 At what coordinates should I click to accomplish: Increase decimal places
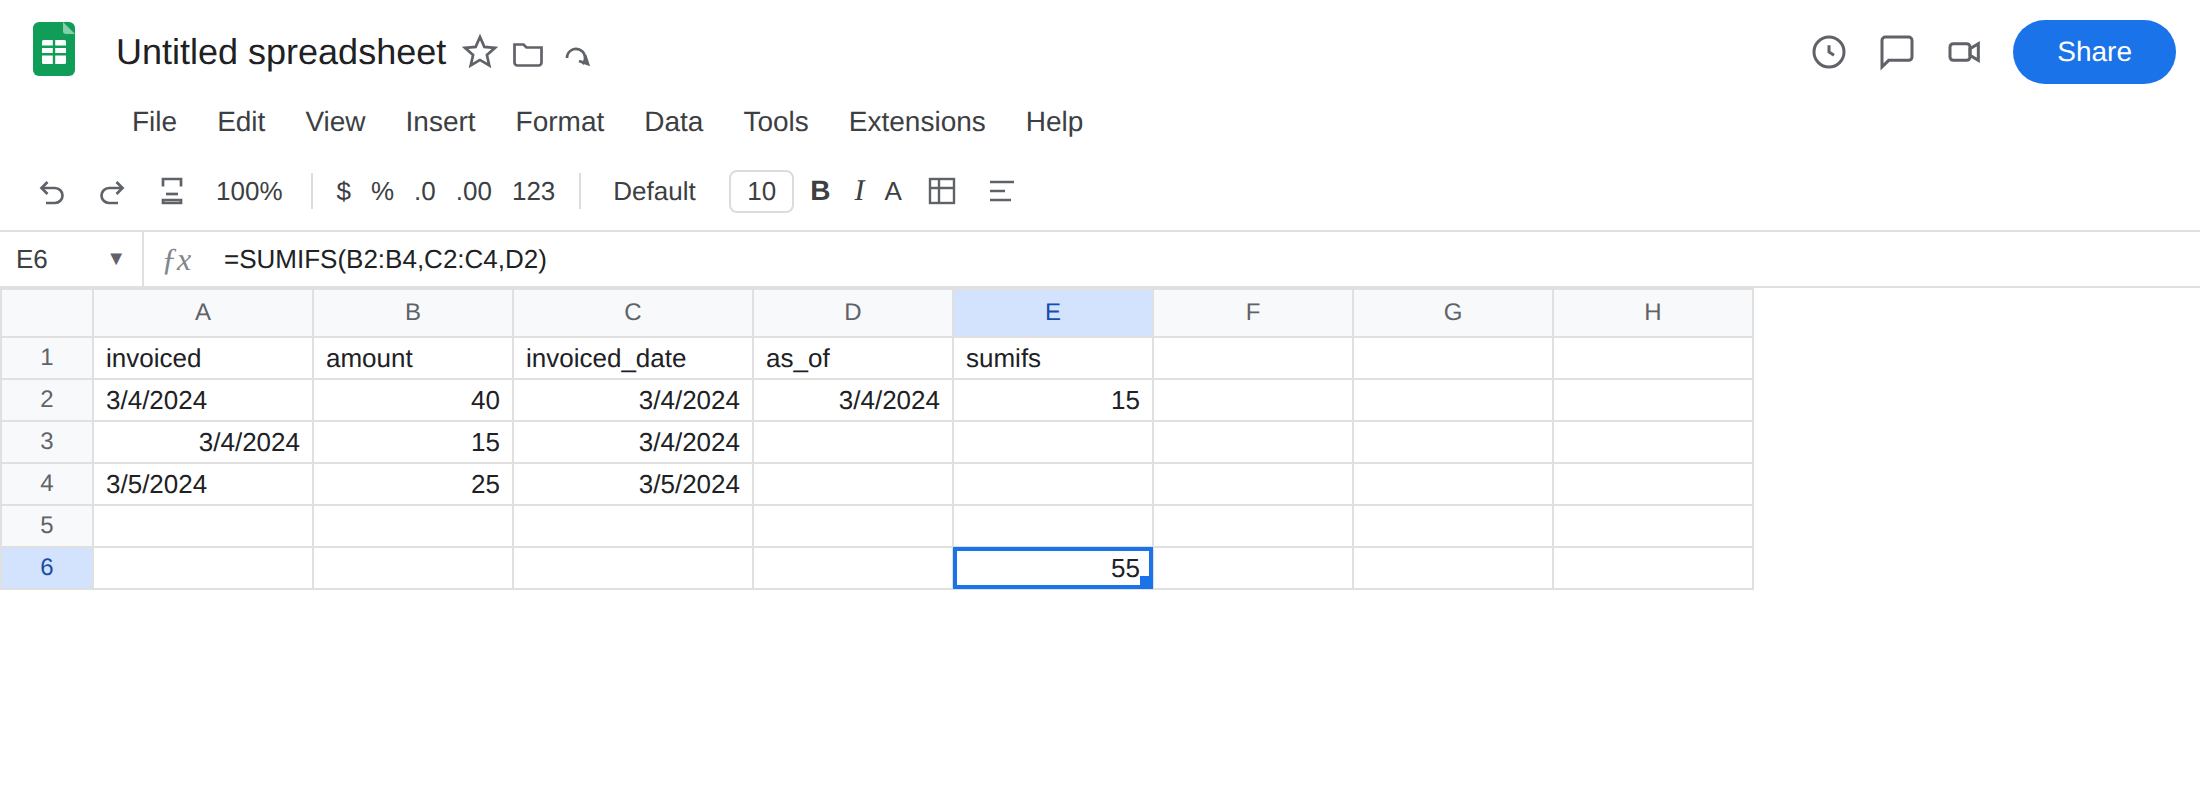pos(474,191)
